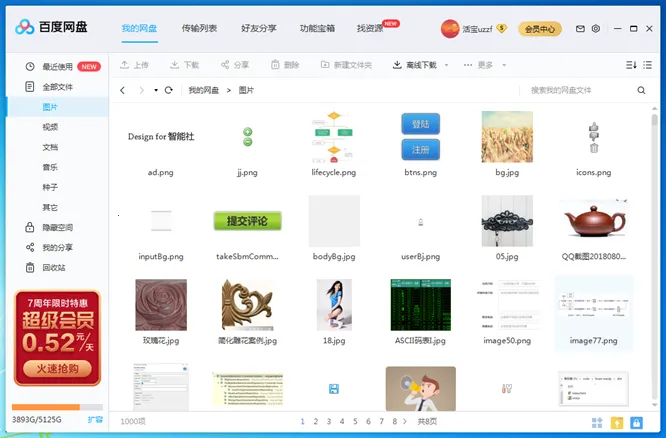This screenshot has height=438, width=666.
Task: Switch to list view layout icon
Action: tap(651, 65)
